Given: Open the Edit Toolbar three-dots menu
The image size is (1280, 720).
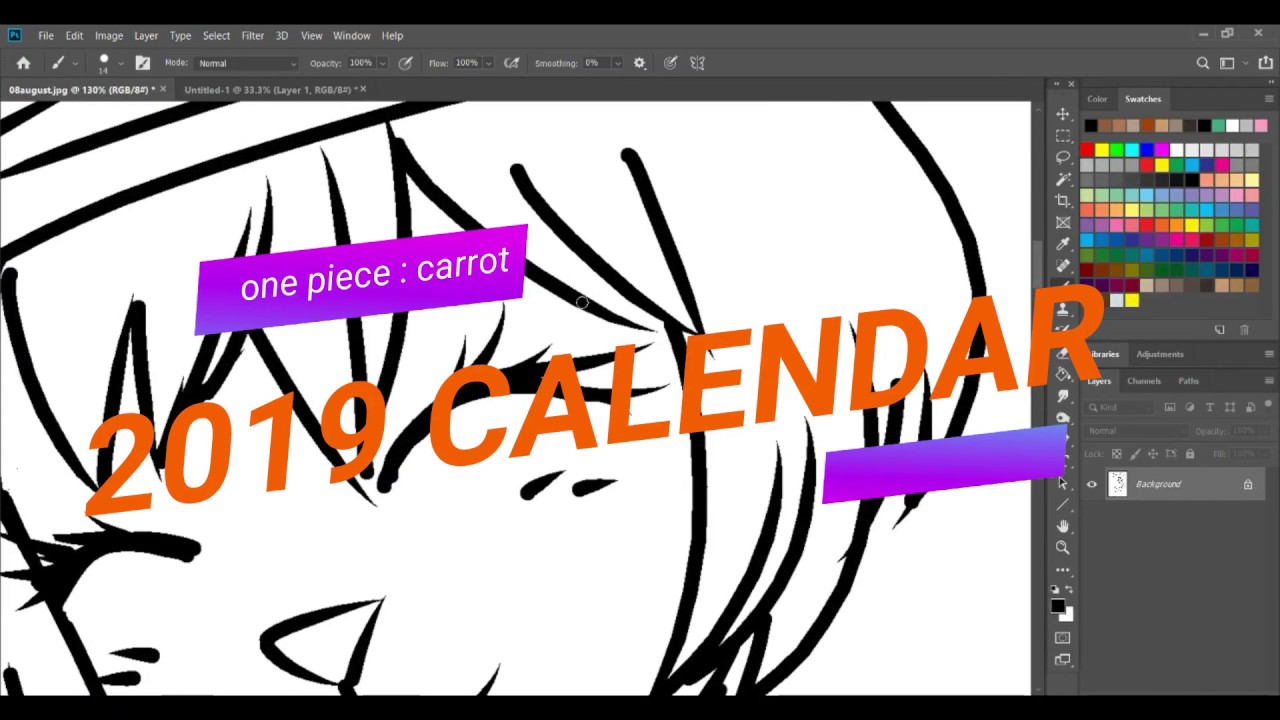Looking at the screenshot, I should pyautogui.click(x=1062, y=570).
